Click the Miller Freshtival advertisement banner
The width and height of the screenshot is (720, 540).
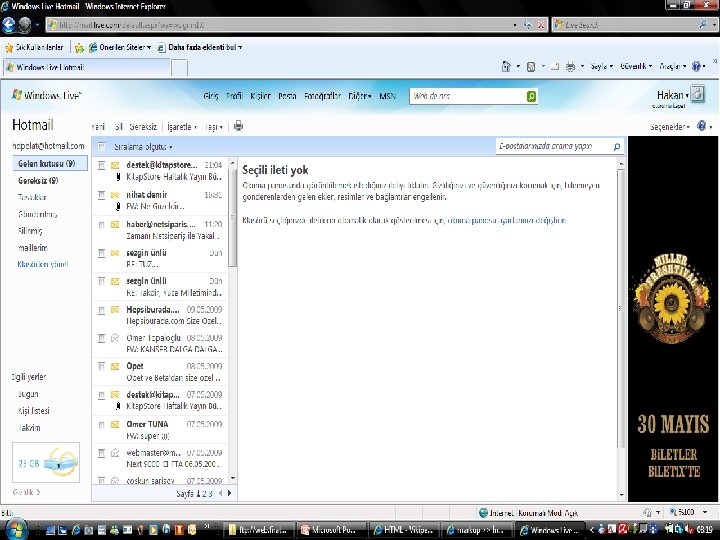673,319
